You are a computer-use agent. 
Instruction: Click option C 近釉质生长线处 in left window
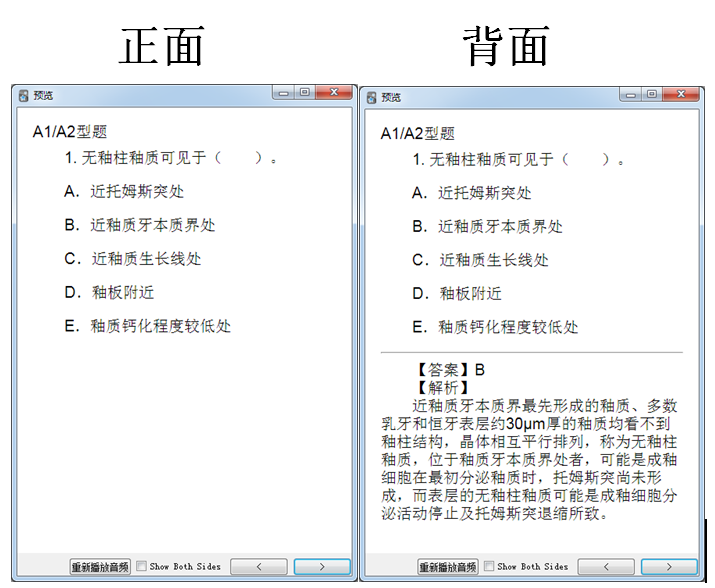133,259
